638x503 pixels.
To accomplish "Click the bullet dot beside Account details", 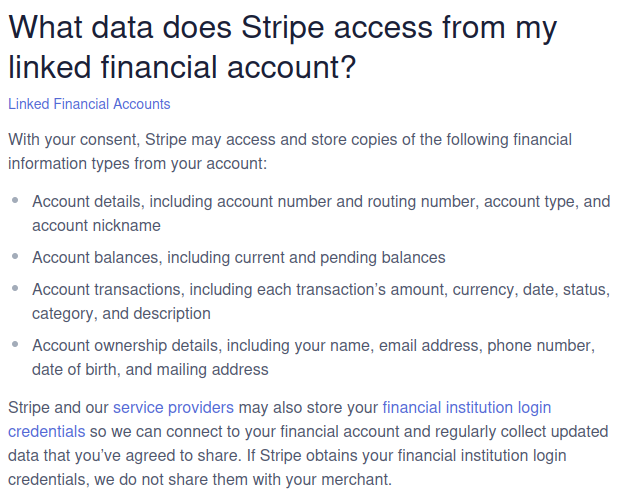I will (x=15, y=201).
